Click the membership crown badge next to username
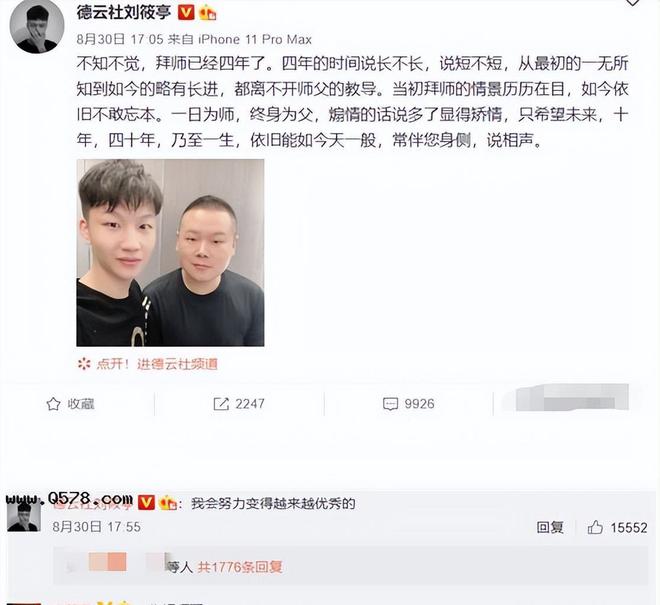The height and width of the screenshot is (605, 660). coord(208,13)
